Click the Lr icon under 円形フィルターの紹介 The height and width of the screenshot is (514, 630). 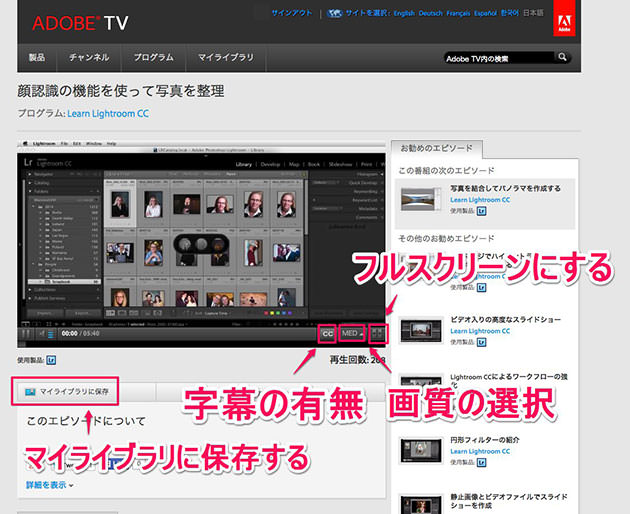coord(481,463)
